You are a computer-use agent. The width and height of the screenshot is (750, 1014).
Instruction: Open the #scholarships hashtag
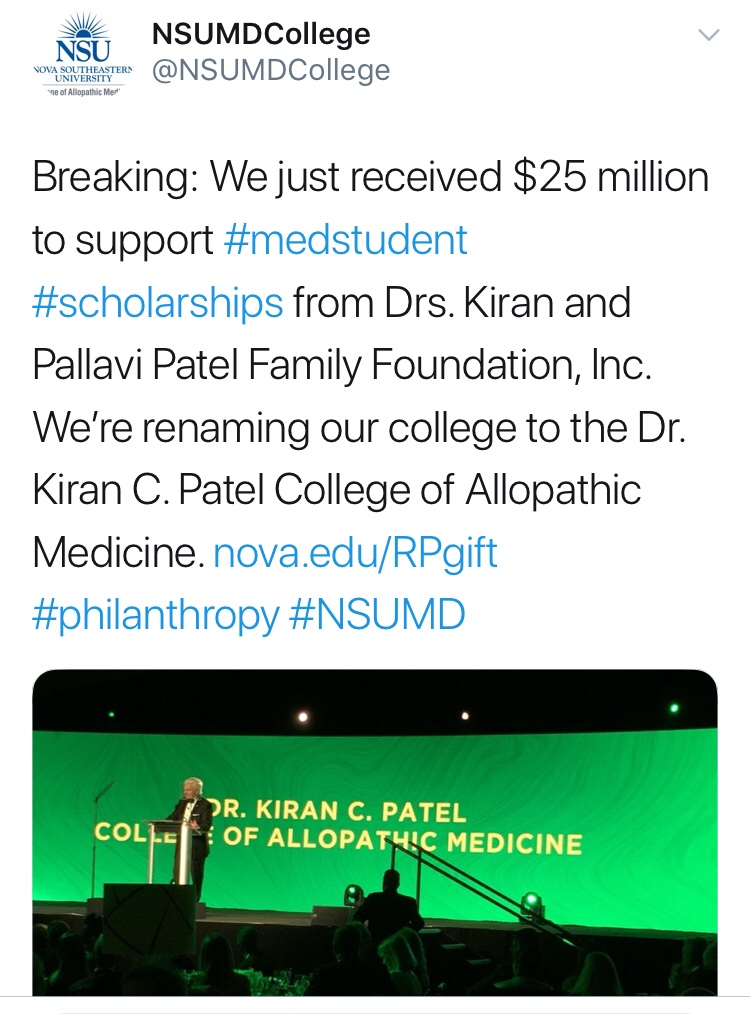click(158, 303)
